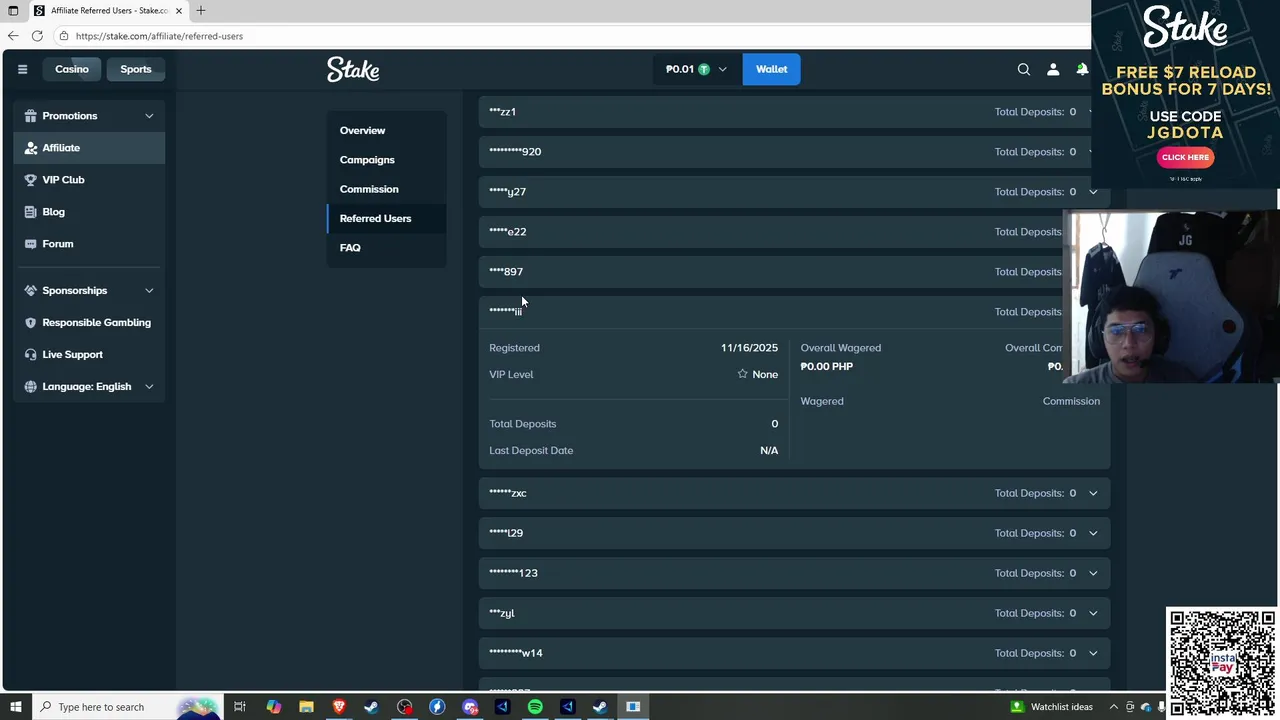This screenshot has height=720, width=1280.
Task: Click the Sponsorships handshake icon
Action: pos(31,291)
